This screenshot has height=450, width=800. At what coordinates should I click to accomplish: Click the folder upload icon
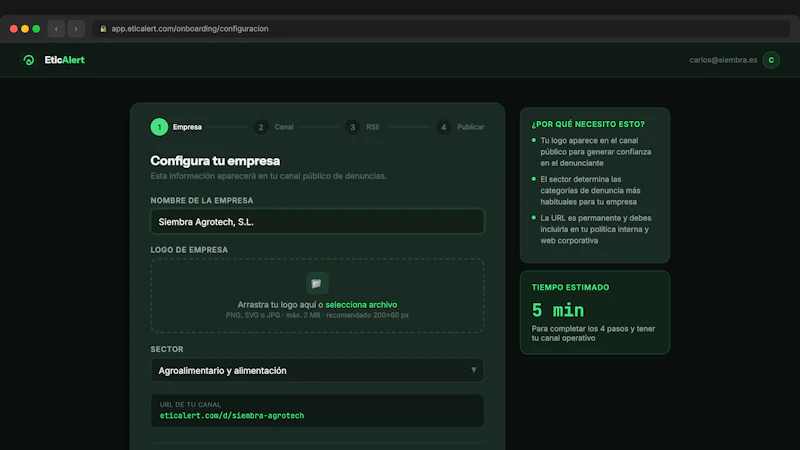317,283
